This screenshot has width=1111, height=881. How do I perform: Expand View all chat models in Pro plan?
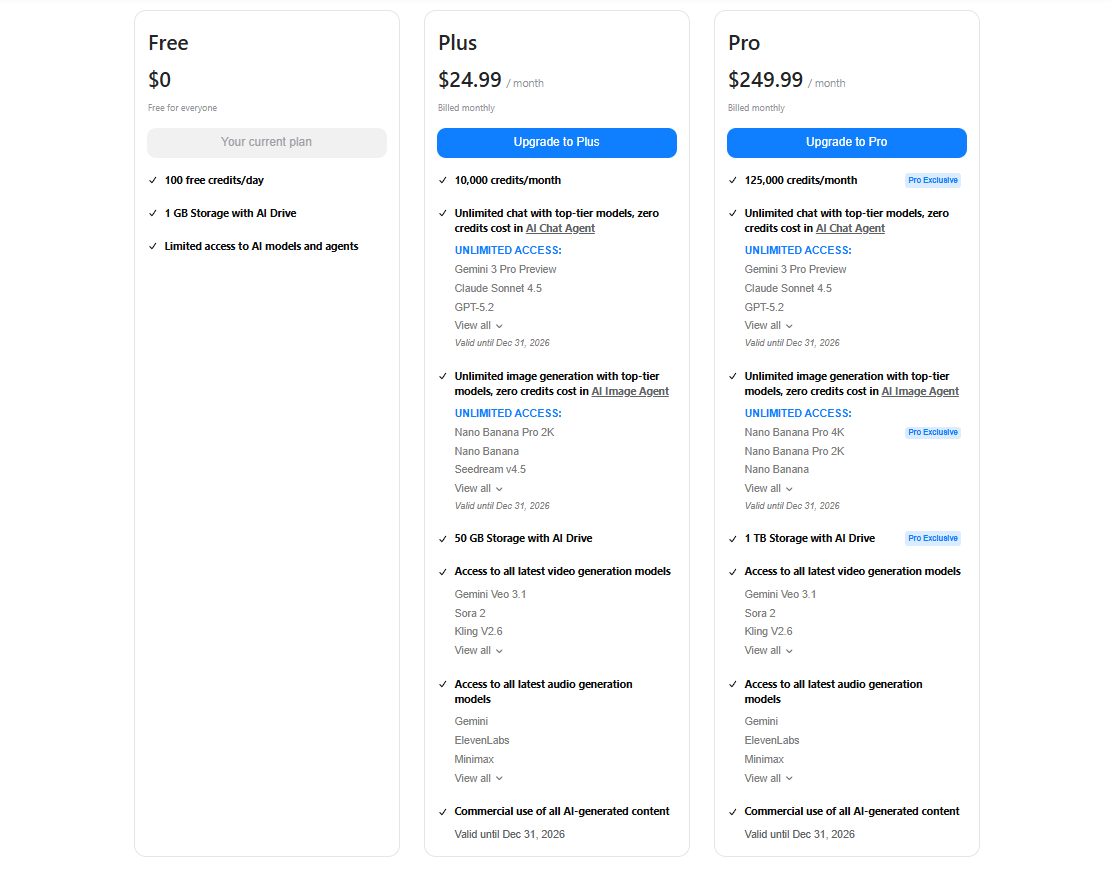768,325
